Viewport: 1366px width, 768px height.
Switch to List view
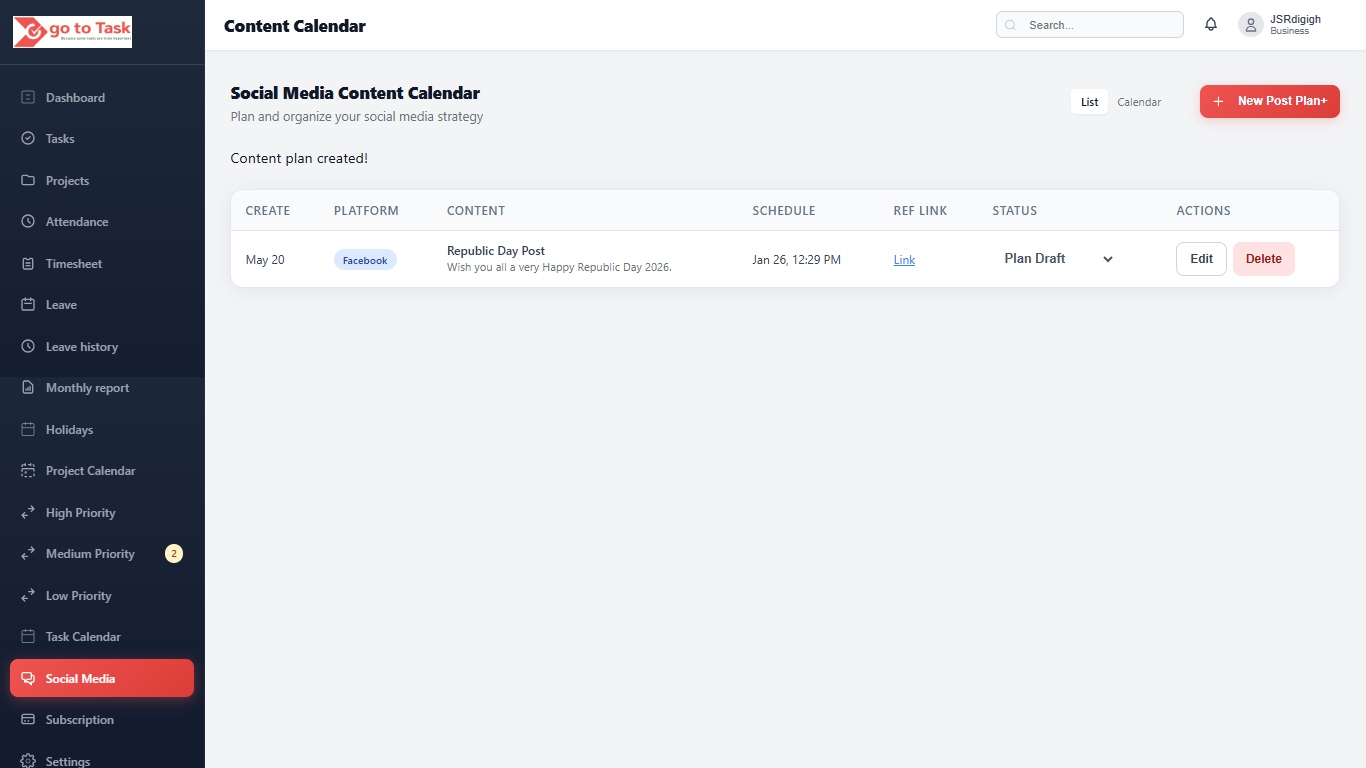1089,102
